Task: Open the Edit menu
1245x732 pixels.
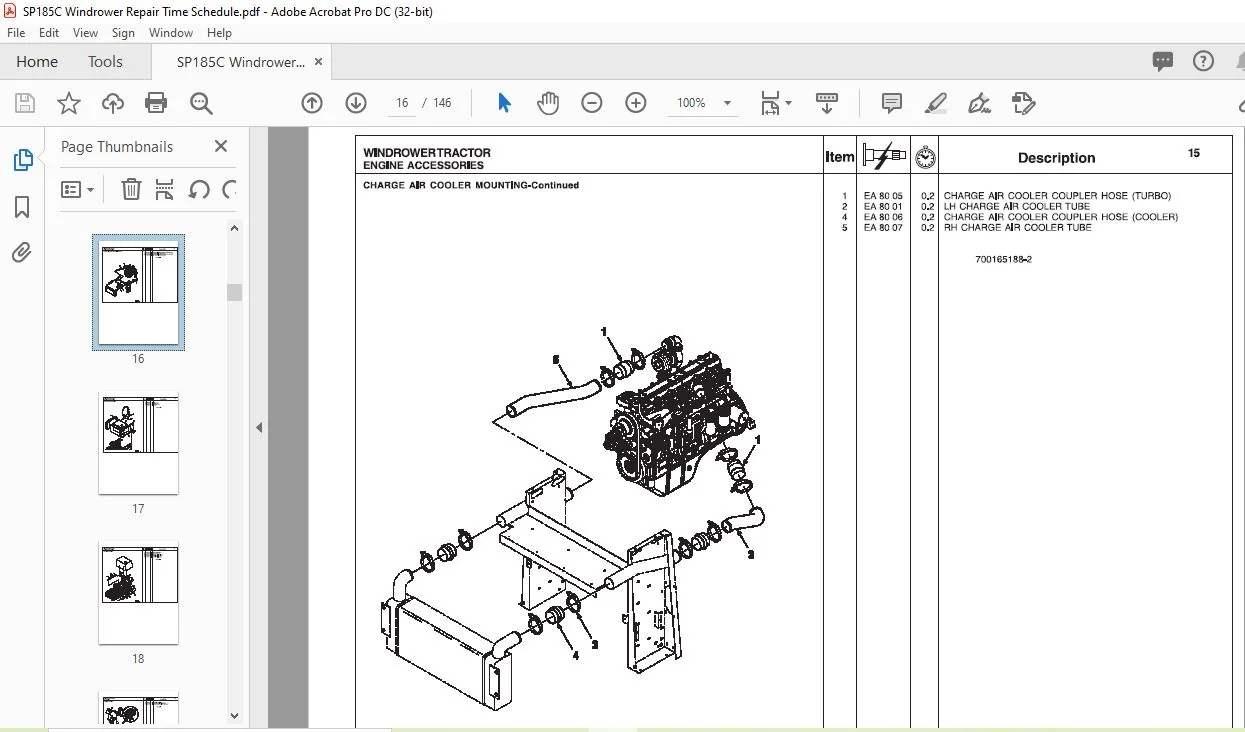Action: [49, 33]
